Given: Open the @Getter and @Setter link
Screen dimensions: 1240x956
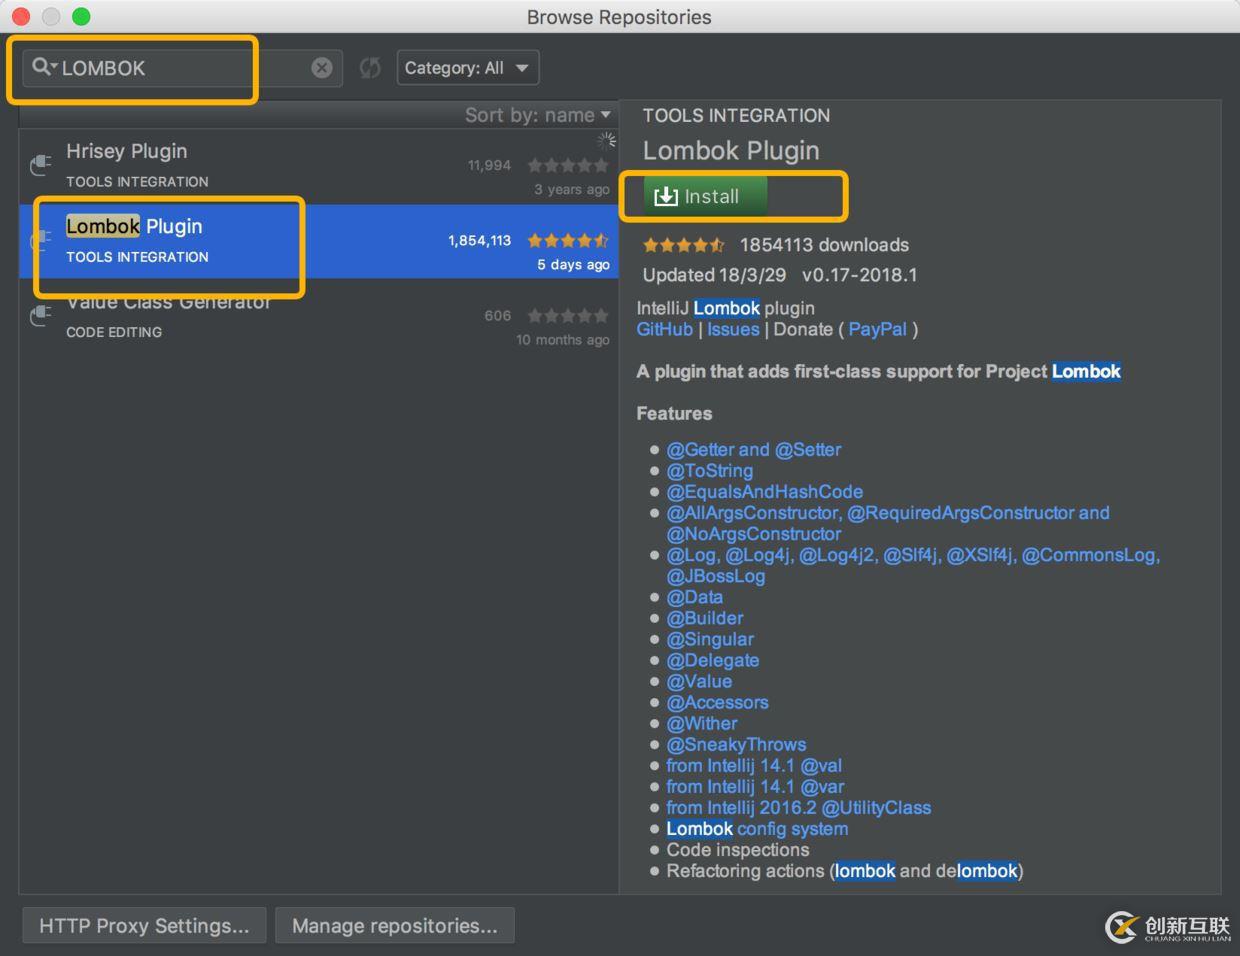Looking at the screenshot, I should click(754, 450).
